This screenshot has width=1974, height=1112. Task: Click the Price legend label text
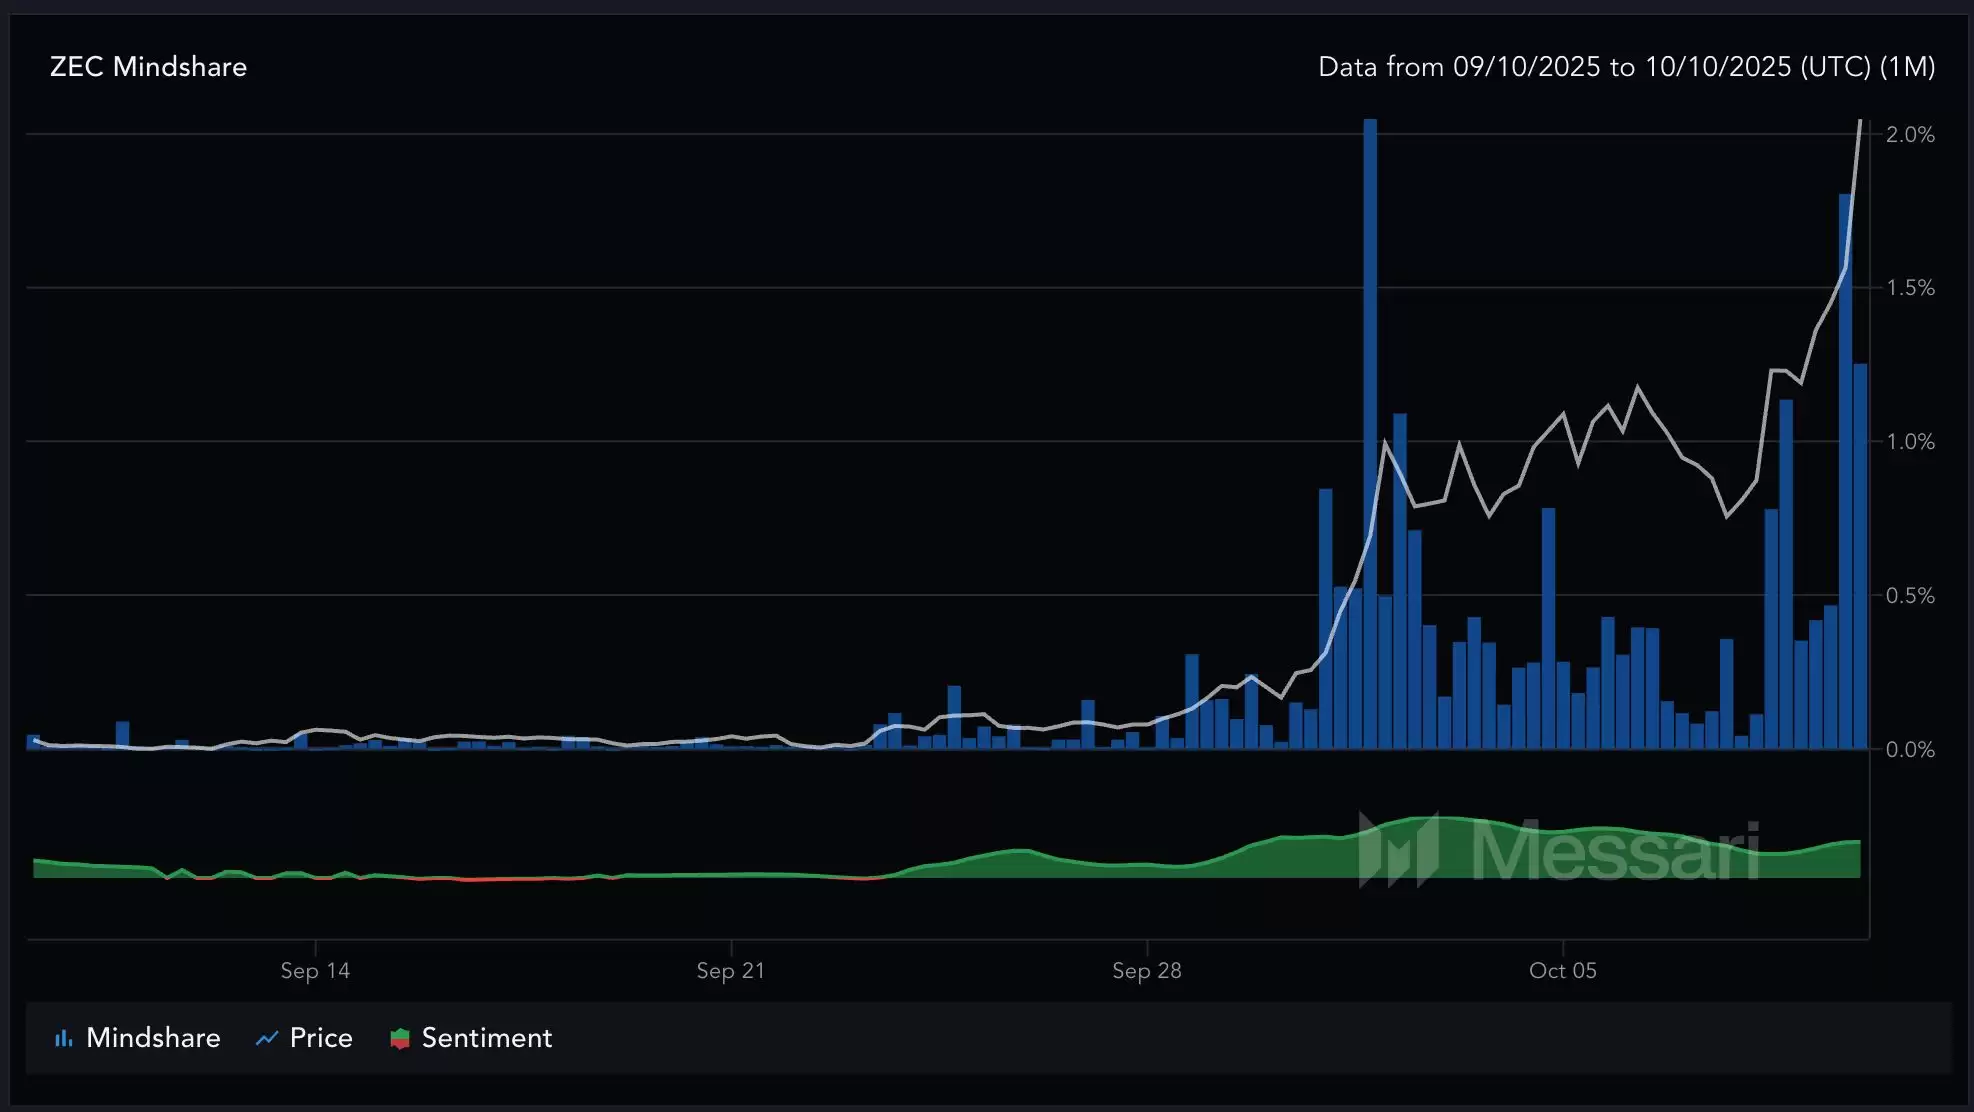[318, 1038]
